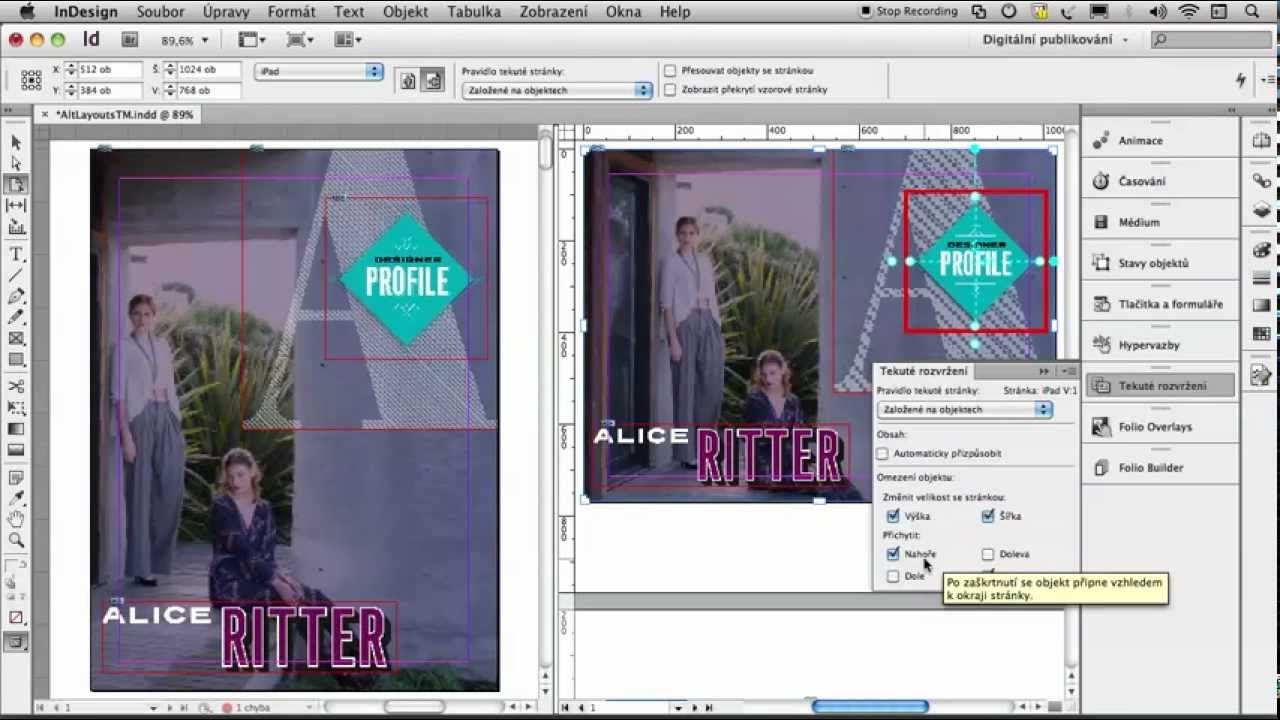Select the Zoom magnifier tool
The width and height of the screenshot is (1280, 720).
(x=16, y=540)
